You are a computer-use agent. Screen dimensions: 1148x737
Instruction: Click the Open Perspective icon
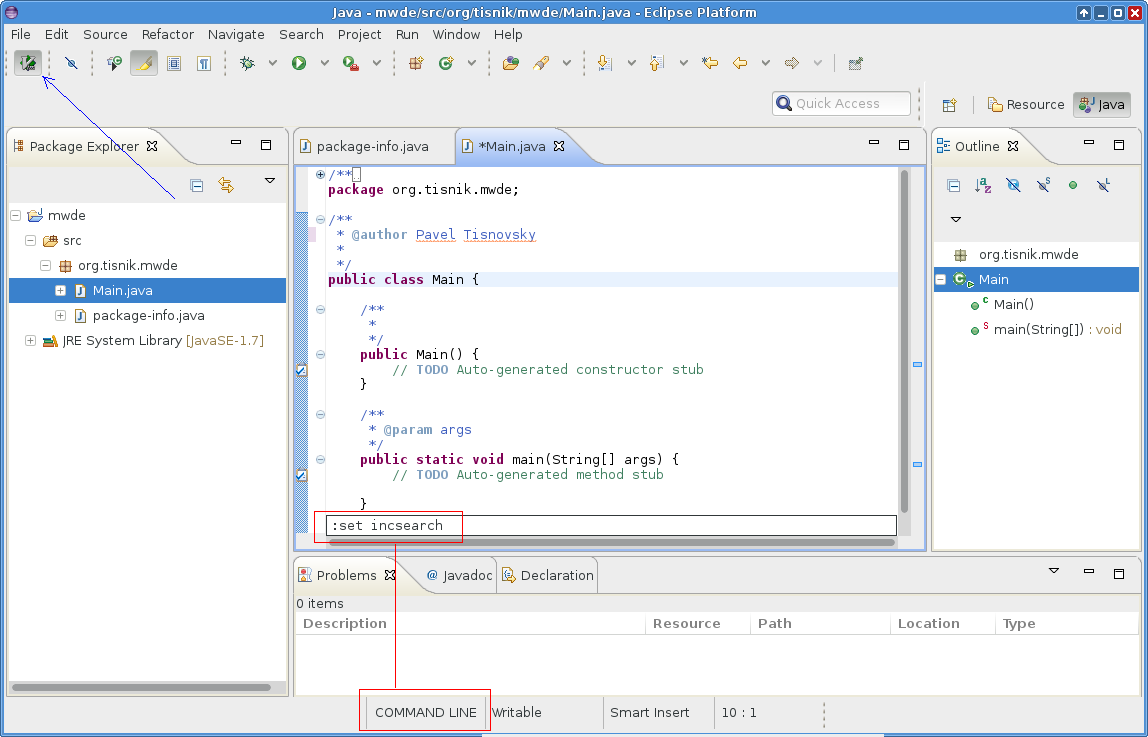pyautogui.click(x=950, y=105)
